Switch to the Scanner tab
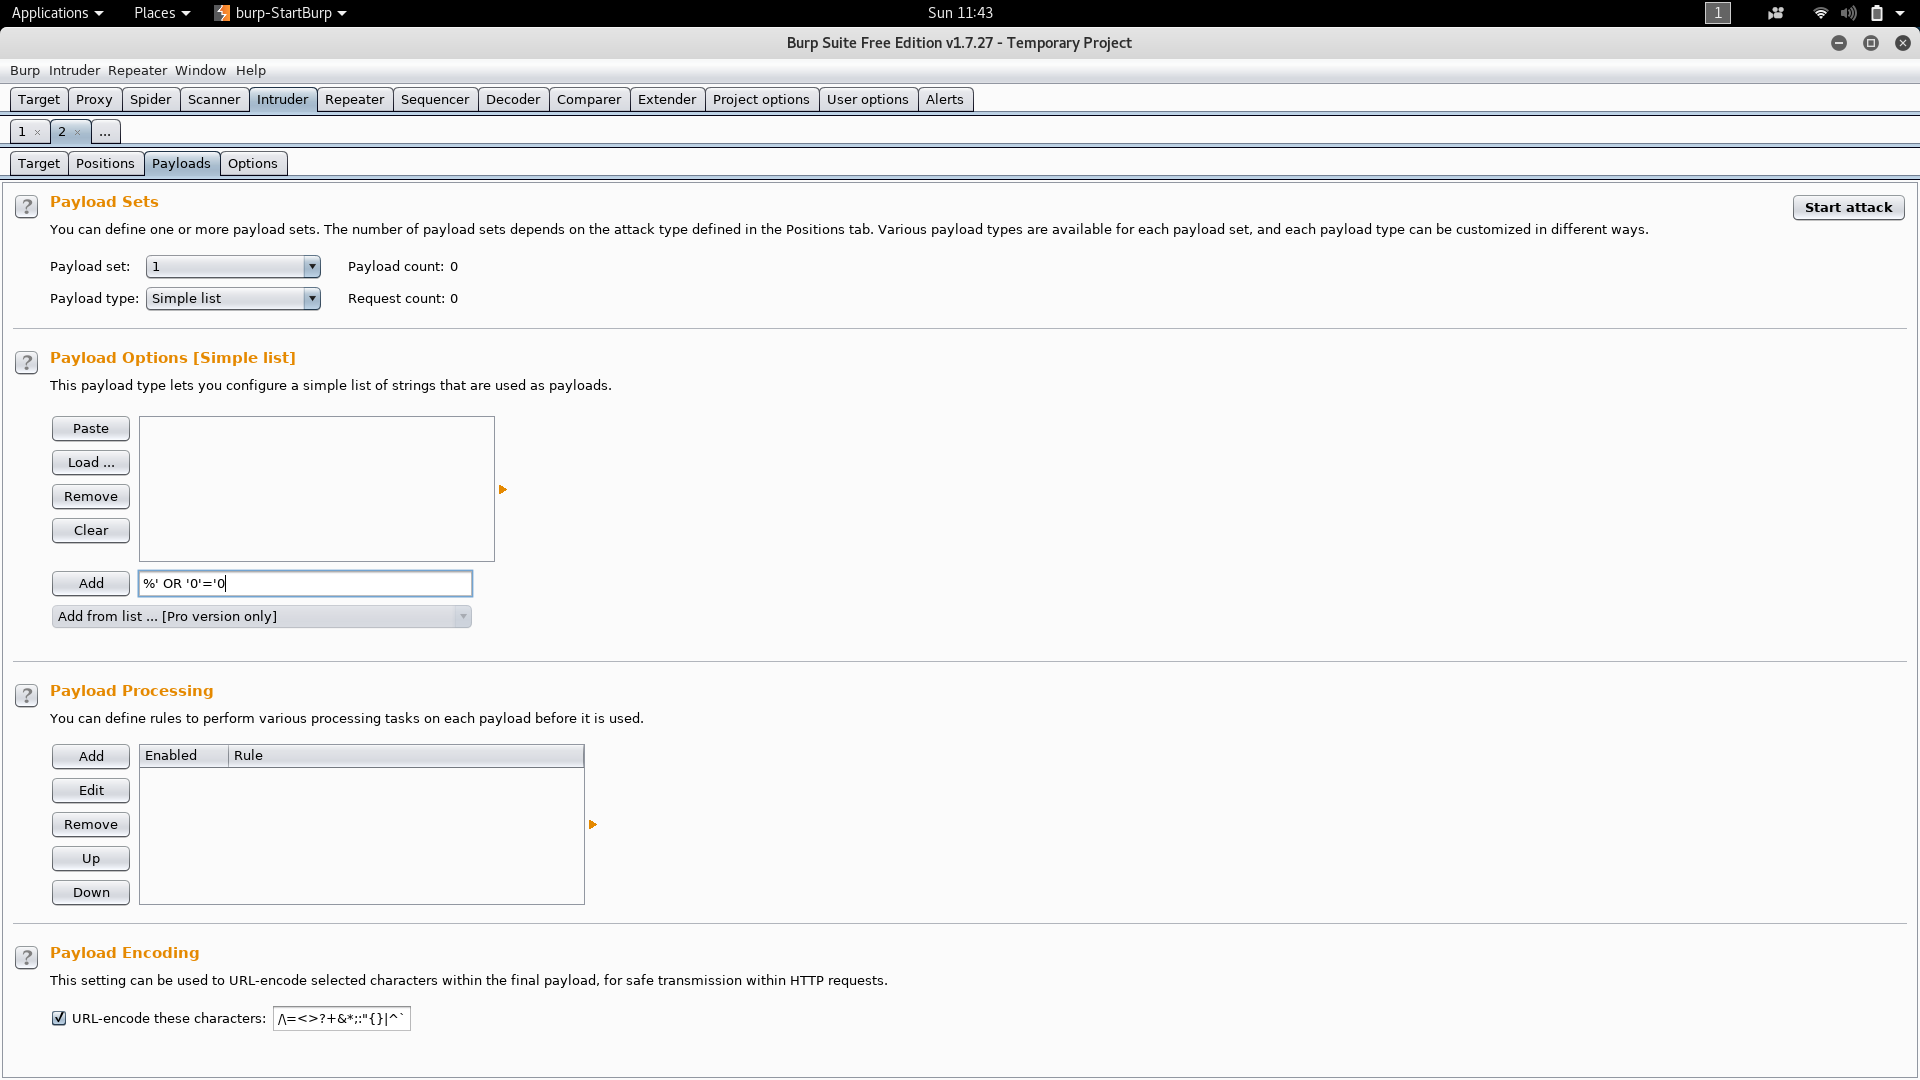The width and height of the screenshot is (1920, 1080). click(214, 99)
